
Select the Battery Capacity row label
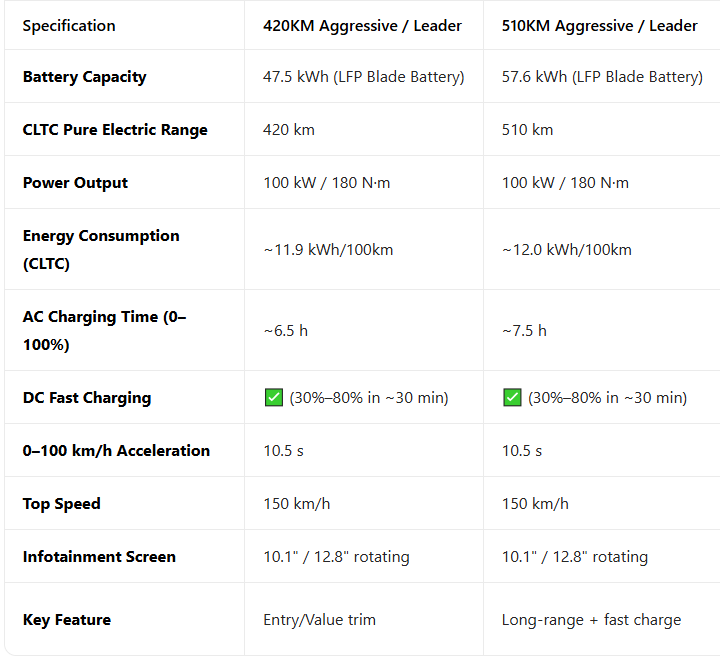[x=85, y=77]
